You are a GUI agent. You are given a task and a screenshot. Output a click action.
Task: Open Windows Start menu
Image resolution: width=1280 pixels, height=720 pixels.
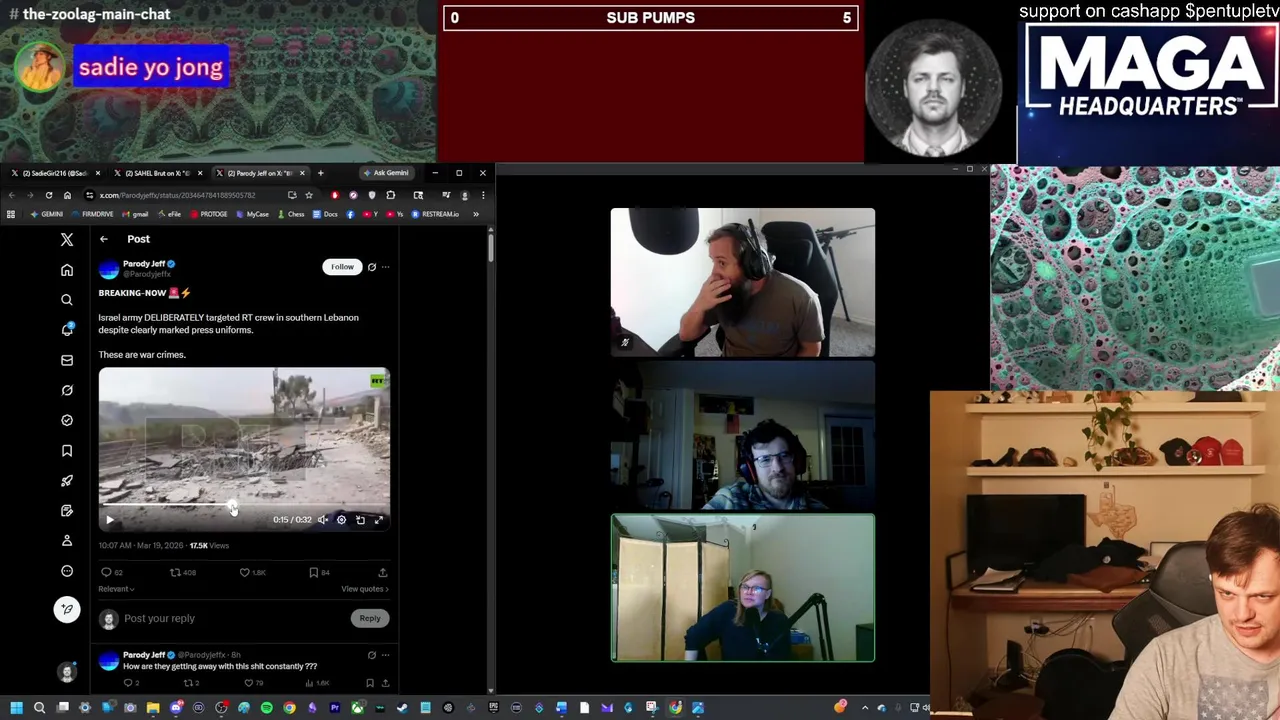point(16,708)
